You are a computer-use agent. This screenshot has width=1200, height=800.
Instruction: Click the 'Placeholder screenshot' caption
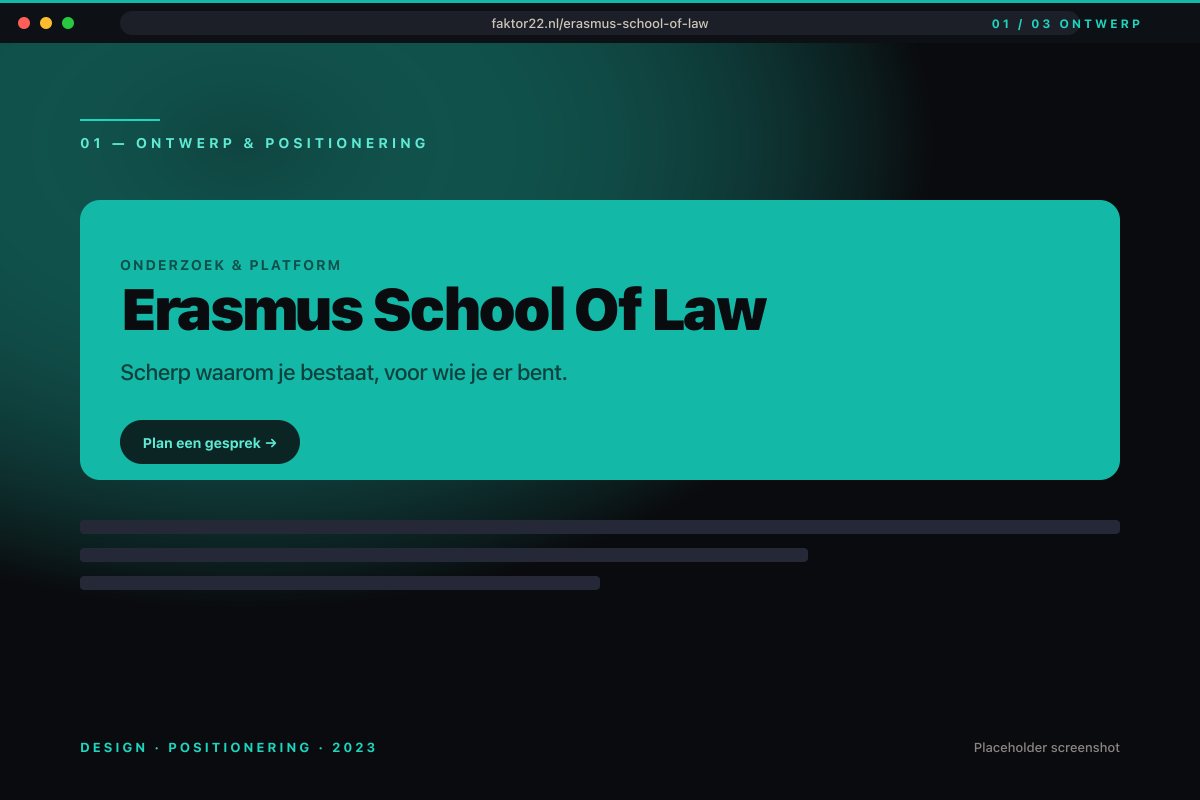coord(1047,747)
